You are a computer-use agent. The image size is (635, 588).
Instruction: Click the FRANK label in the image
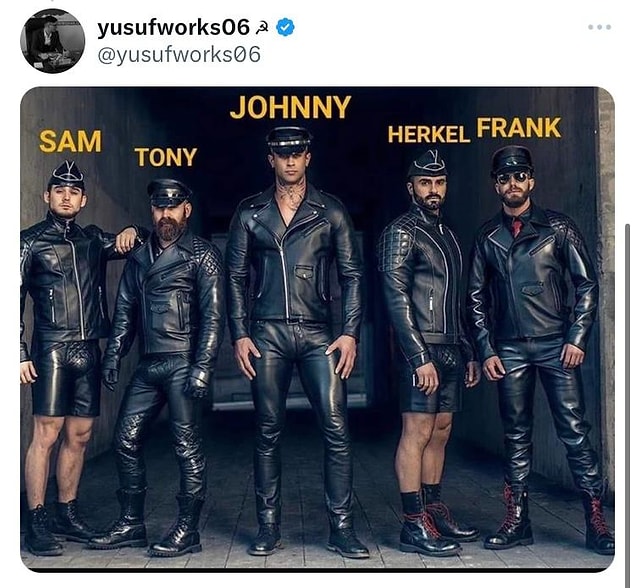[x=519, y=128]
